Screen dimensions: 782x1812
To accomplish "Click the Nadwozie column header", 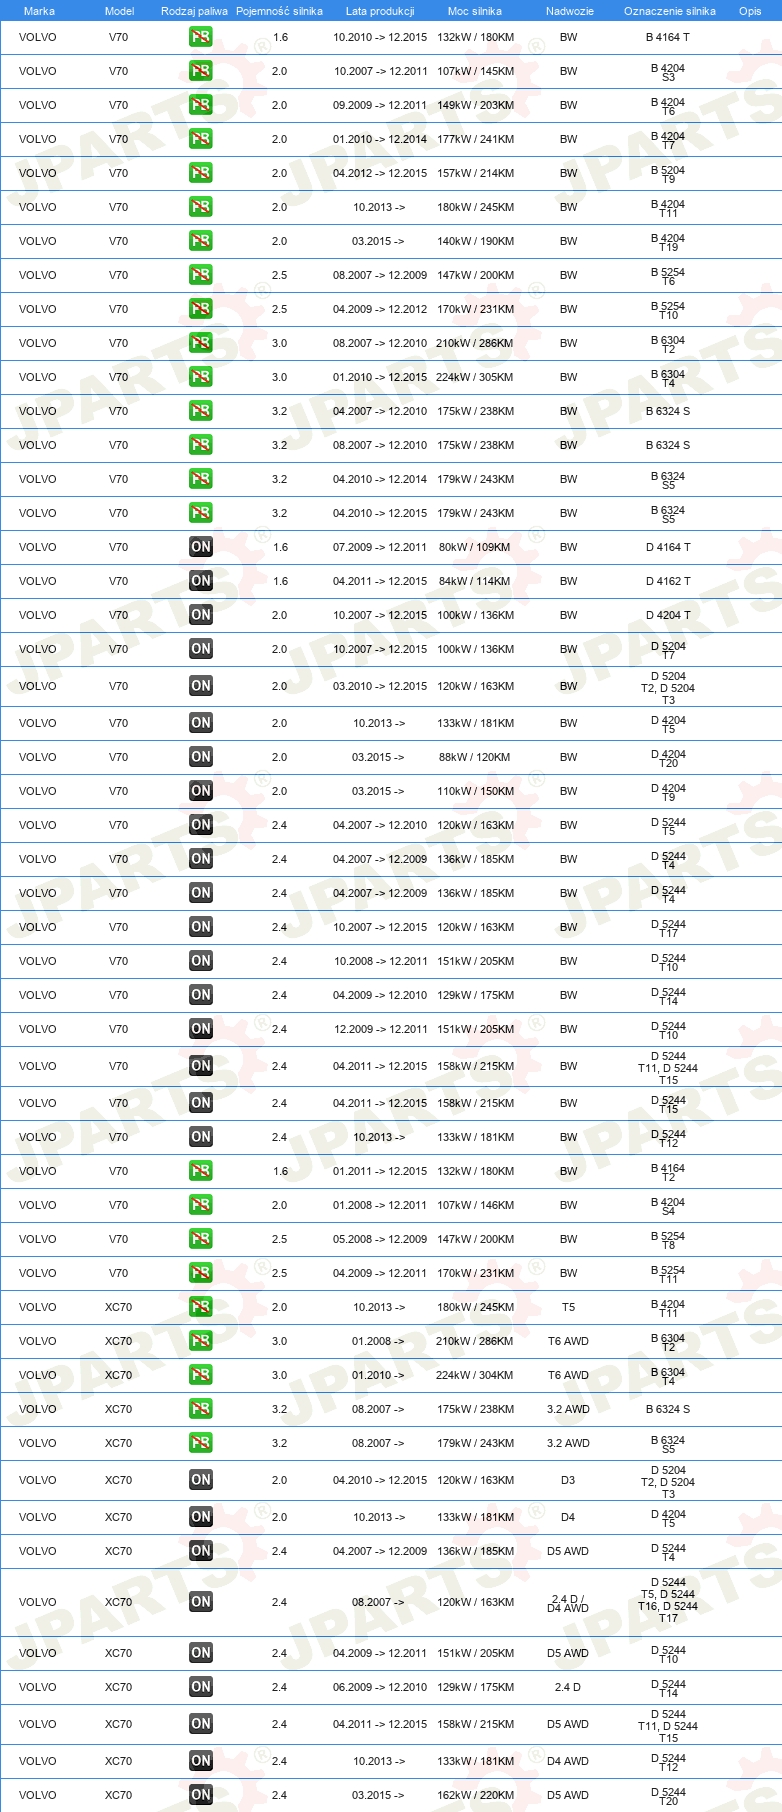I will (569, 11).
